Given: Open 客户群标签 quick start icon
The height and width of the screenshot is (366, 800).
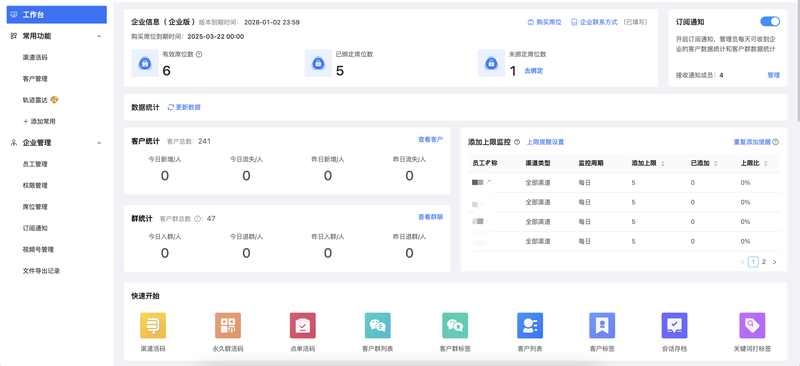Looking at the screenshot, I should [455, 326].
